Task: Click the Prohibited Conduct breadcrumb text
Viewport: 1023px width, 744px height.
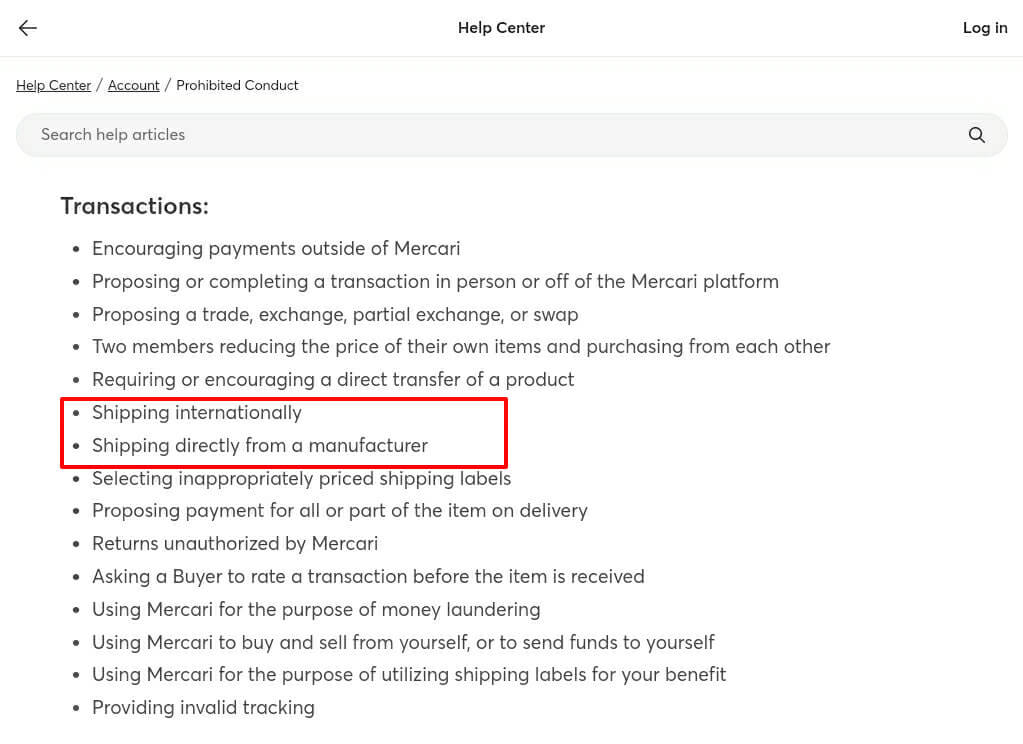Action: click(x=237, y=85)
